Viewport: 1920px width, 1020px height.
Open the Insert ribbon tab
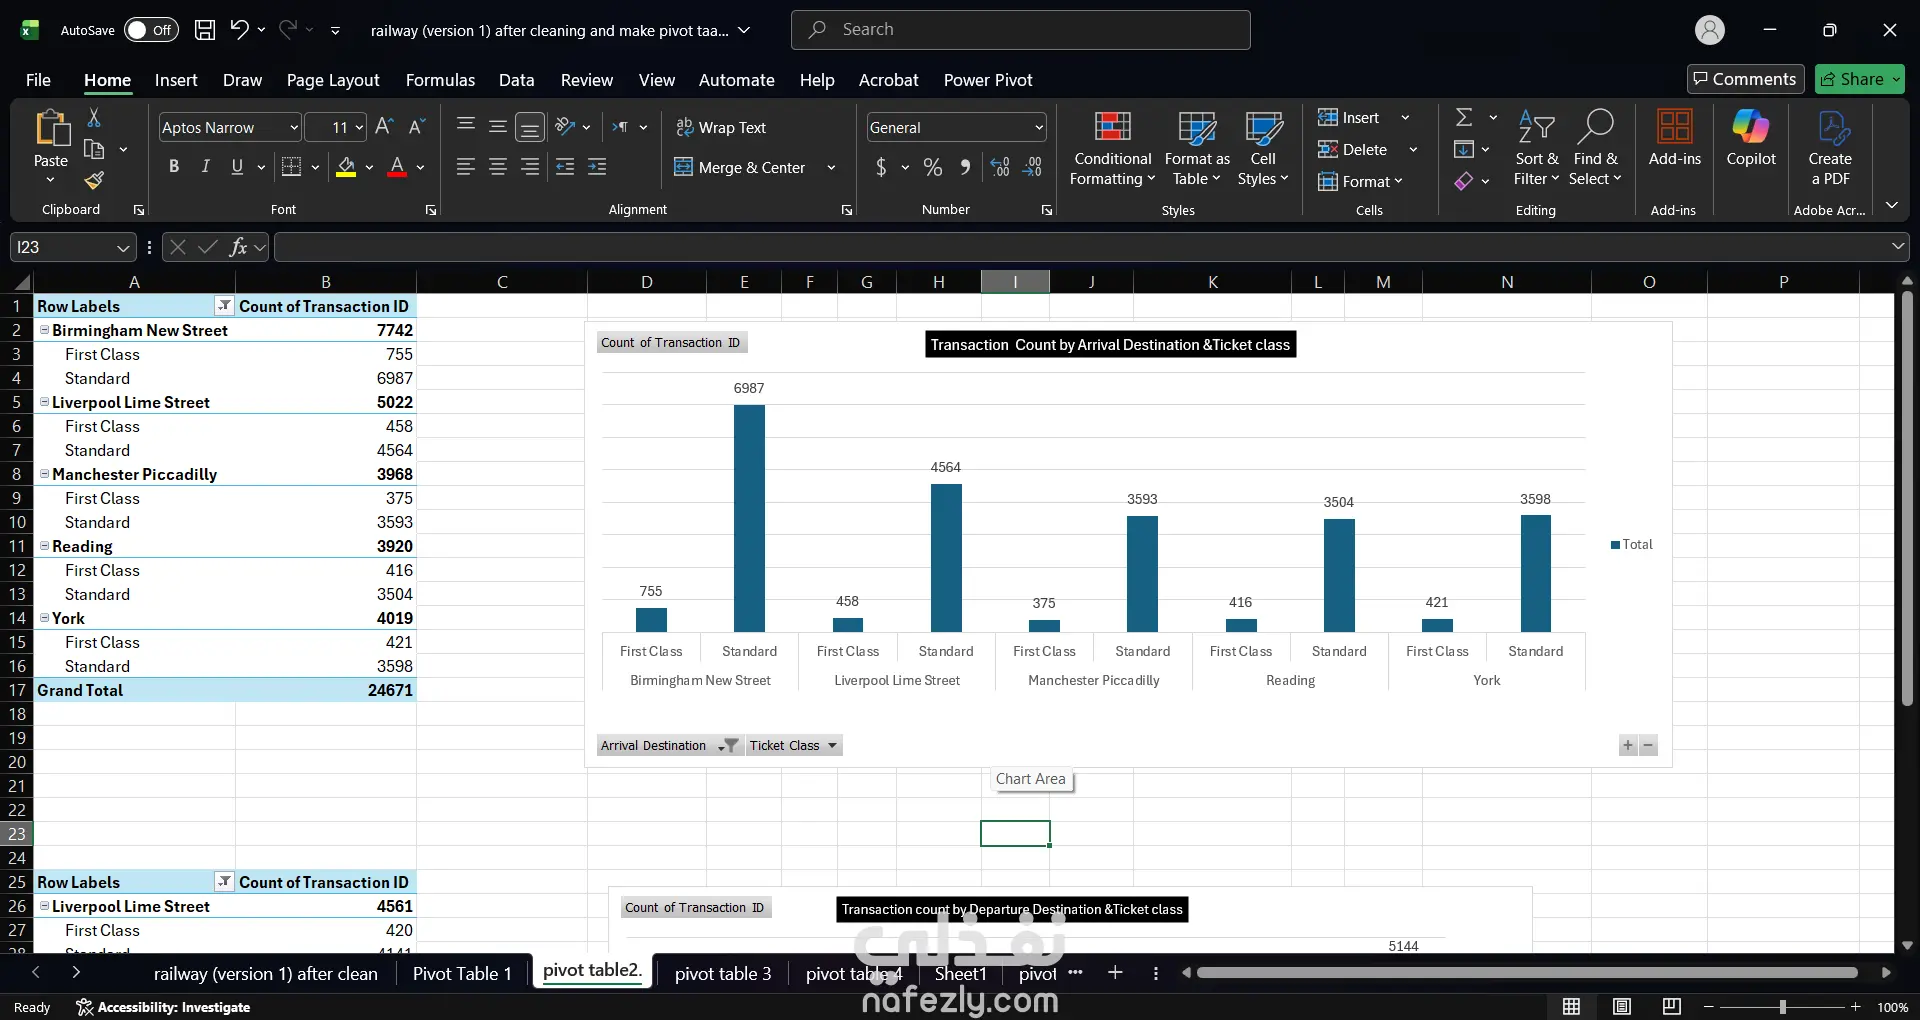pyautogui.click(x=176, y=80)
